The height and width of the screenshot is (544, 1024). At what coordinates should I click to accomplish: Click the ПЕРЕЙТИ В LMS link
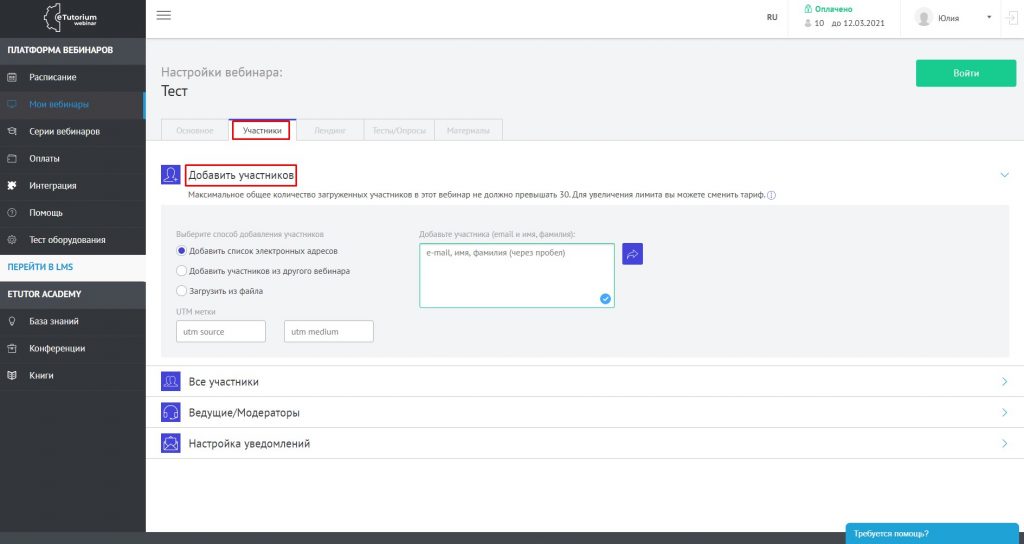40,267
